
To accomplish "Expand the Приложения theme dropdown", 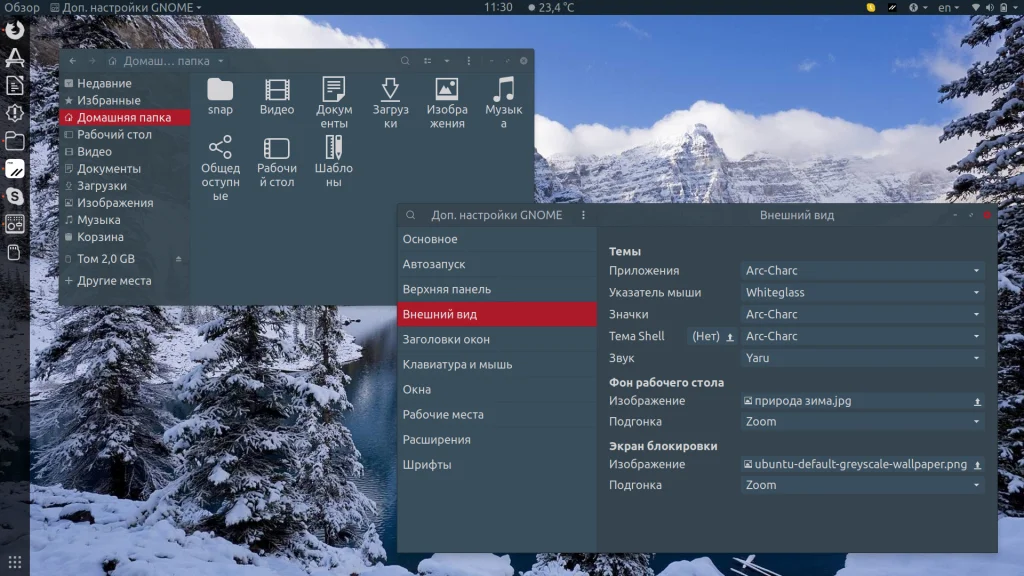I will [x=864, y=271].
